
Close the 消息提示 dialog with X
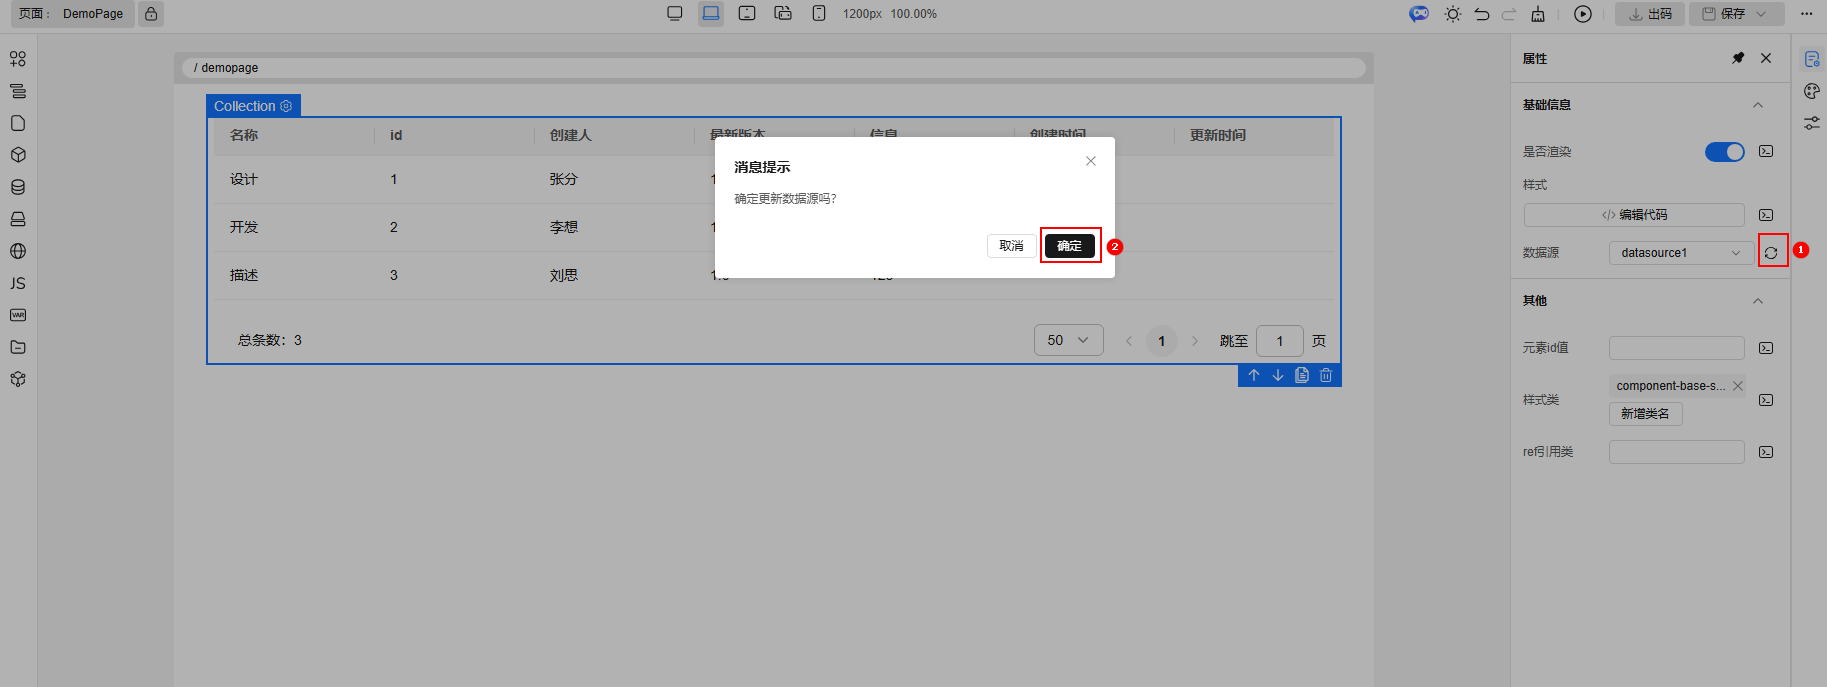click(x=1091, y=161)
